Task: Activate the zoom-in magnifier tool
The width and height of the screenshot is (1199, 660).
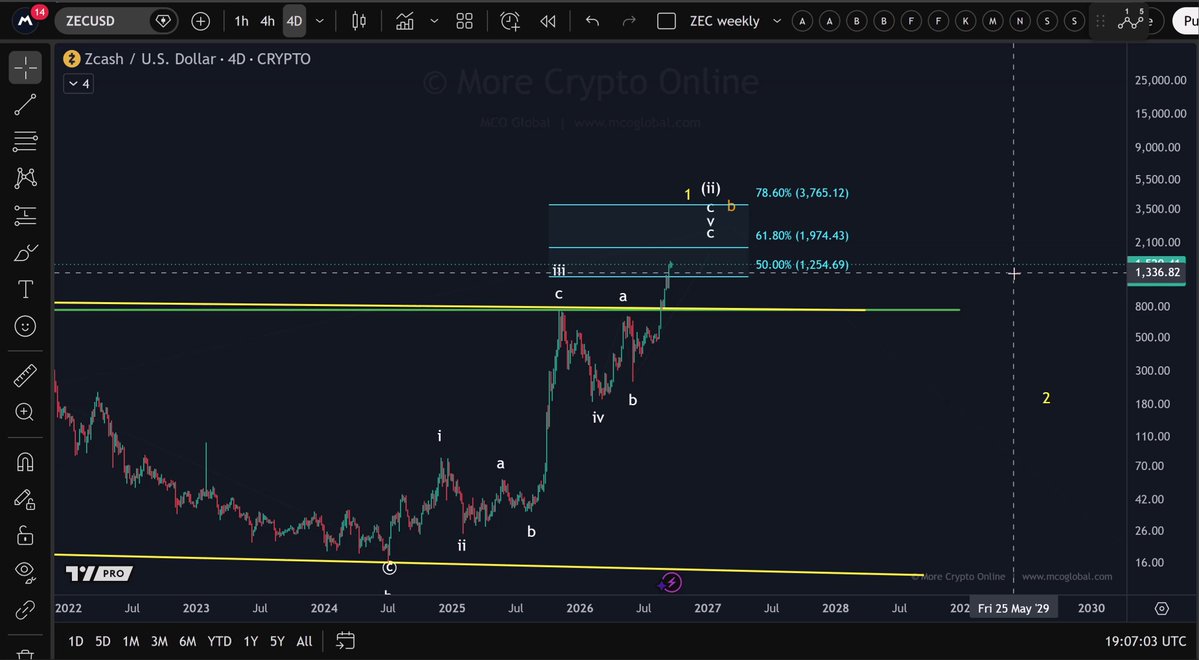Action: [x=25, y=412]
